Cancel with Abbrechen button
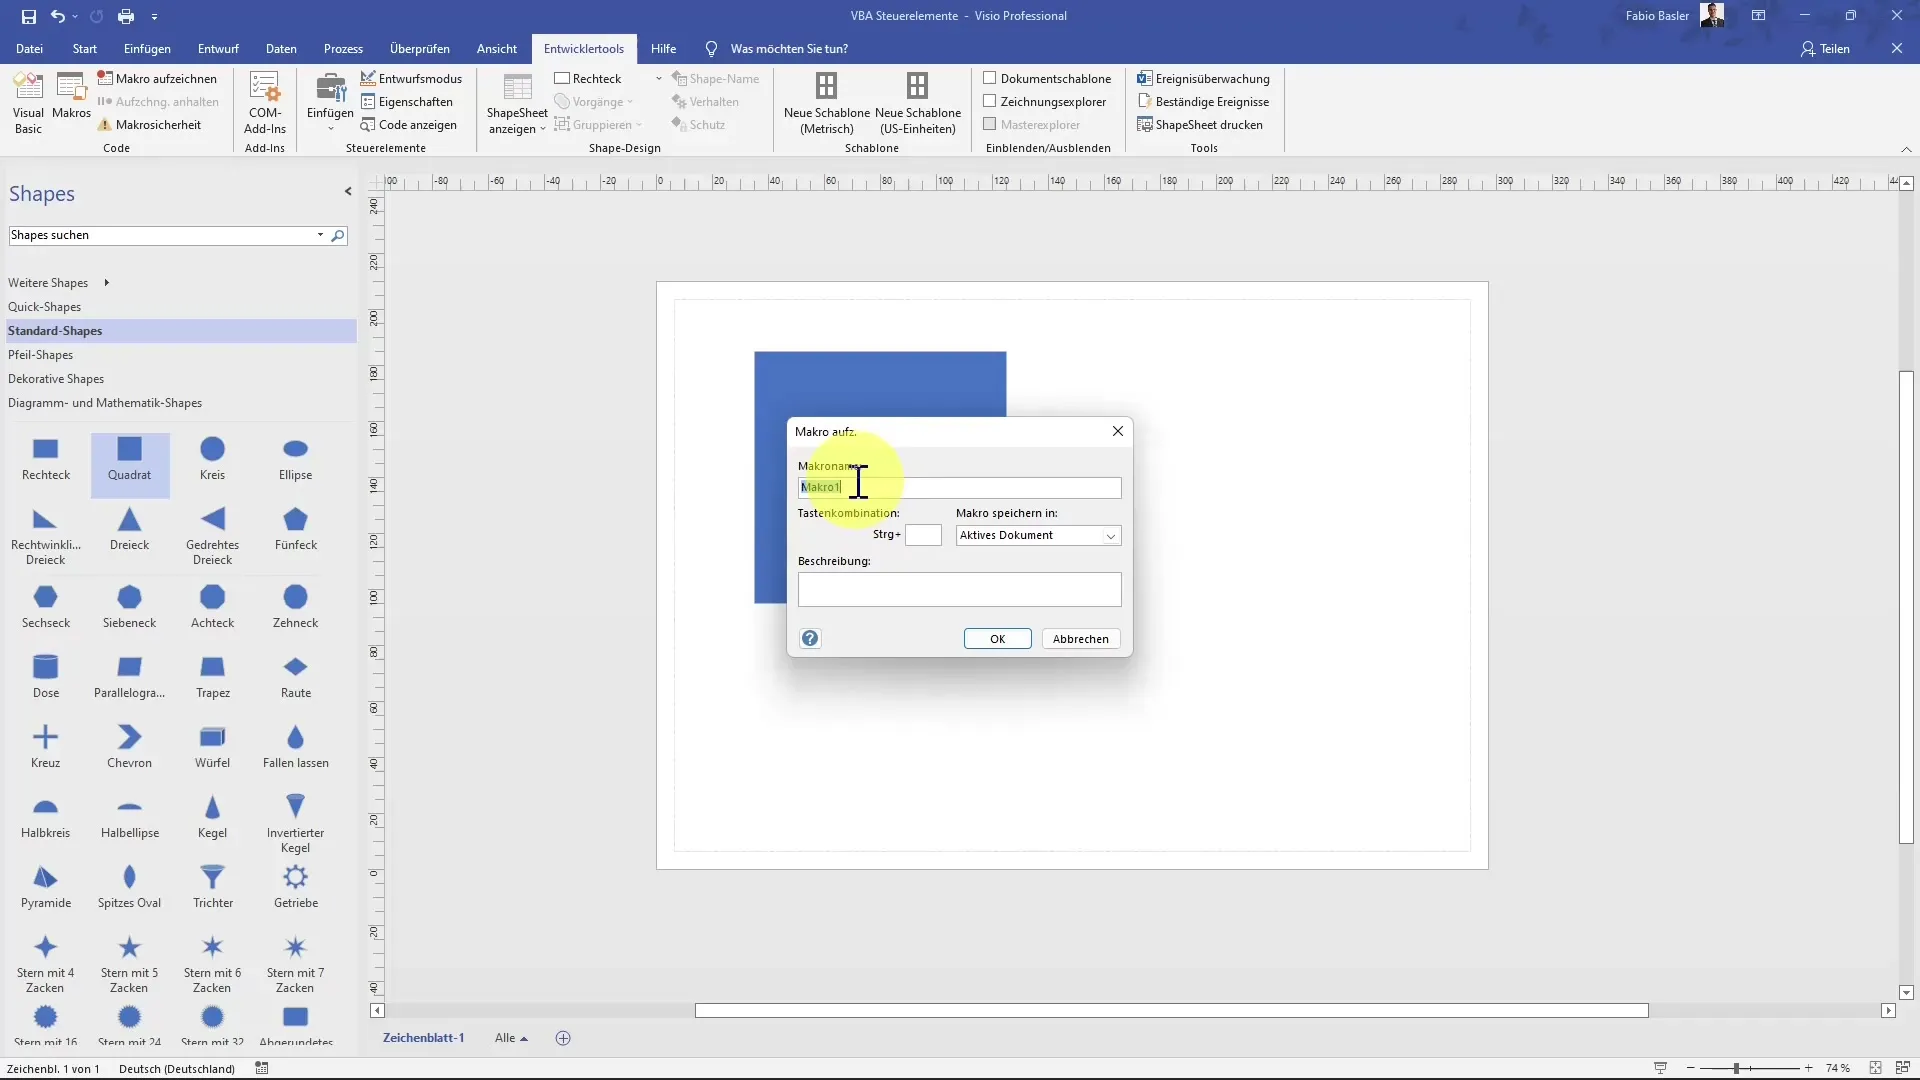Viewport: 1920px width, 1080px height. [1080, 639]
